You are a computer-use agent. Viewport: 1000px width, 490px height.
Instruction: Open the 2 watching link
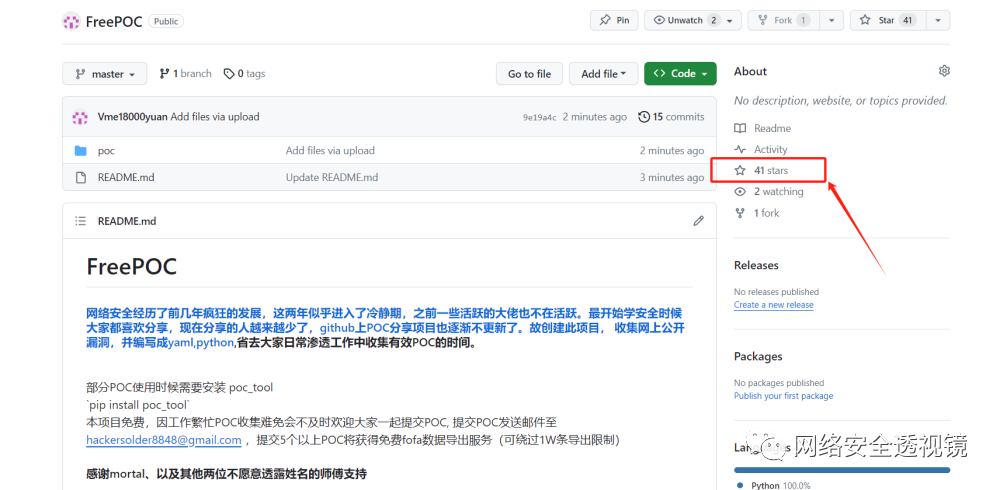(x=769, y=191)
